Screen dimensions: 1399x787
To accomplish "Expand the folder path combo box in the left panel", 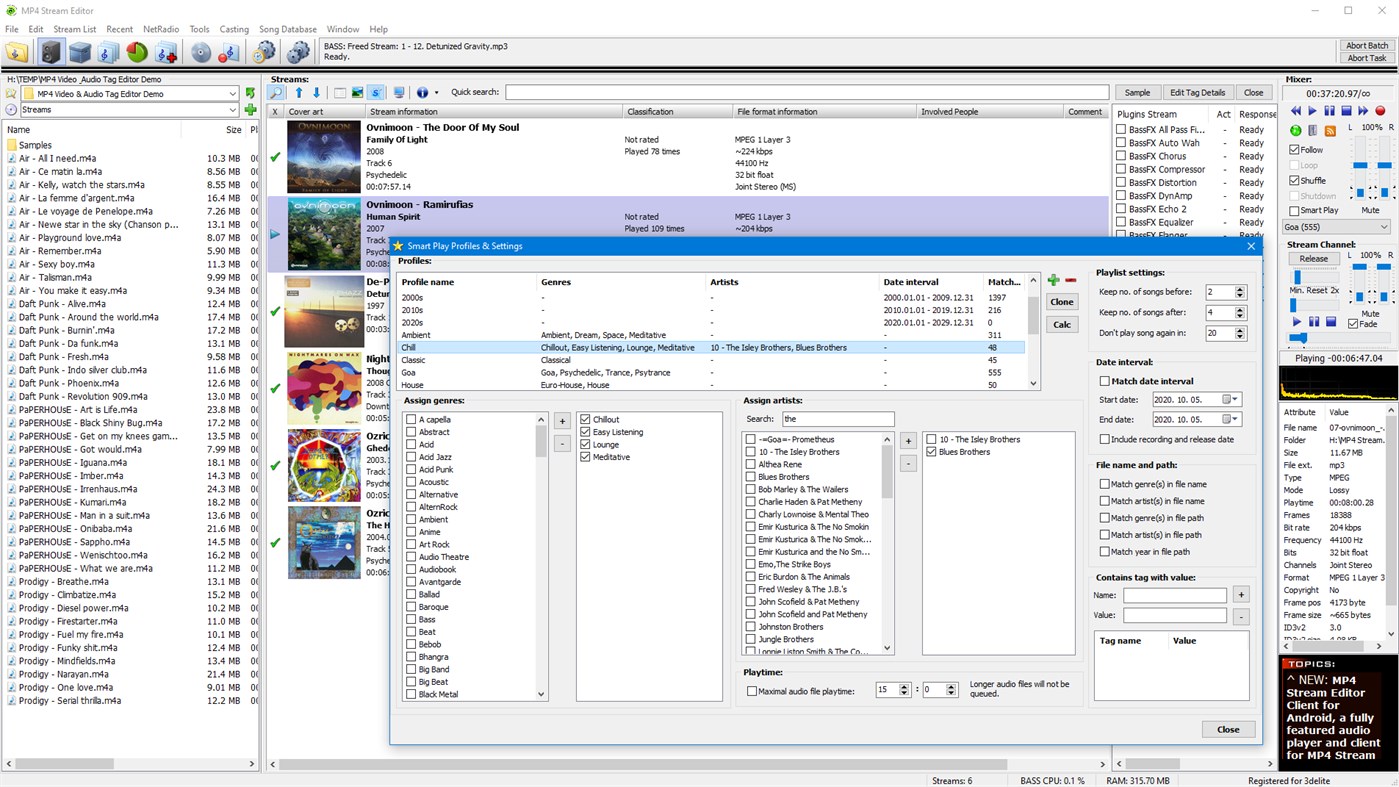I will tap(232, 93).
